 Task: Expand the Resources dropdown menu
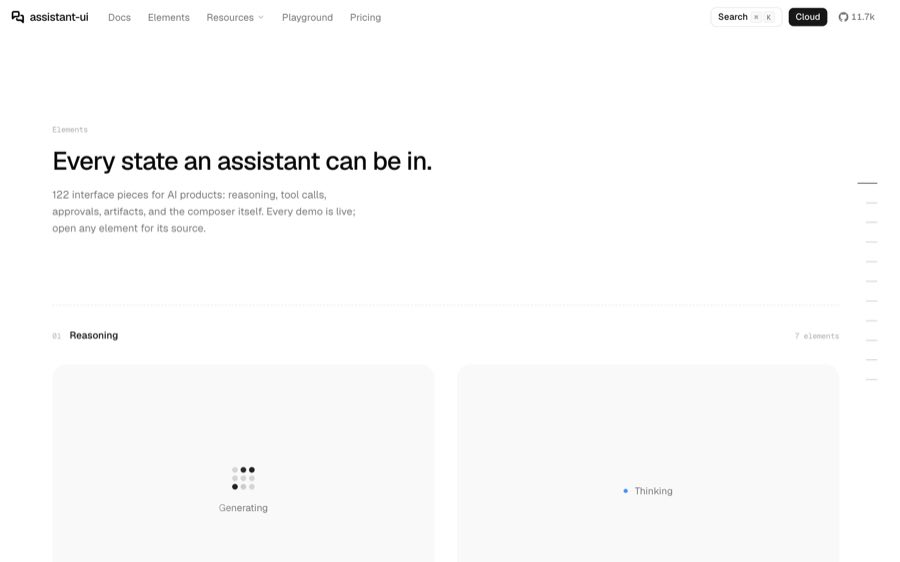click(x=235, y=18)
